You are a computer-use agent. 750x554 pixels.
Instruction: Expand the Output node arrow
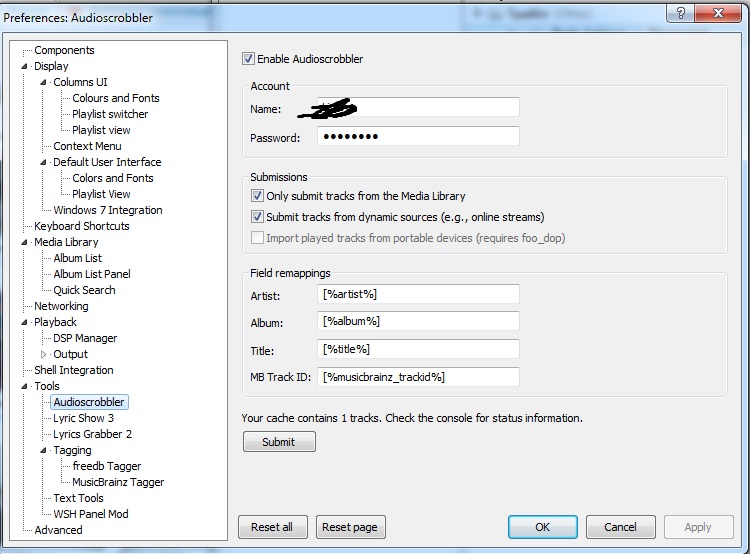pyautogui.click(x=44, y=354)
